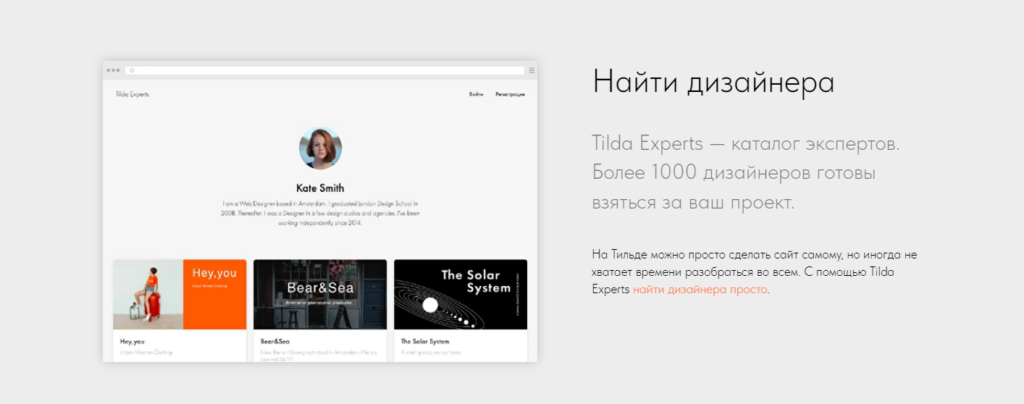Viewport: 1024px width, 404px height.
Task: Open The Solar System project thumbnail
Action: pos(460,294)
